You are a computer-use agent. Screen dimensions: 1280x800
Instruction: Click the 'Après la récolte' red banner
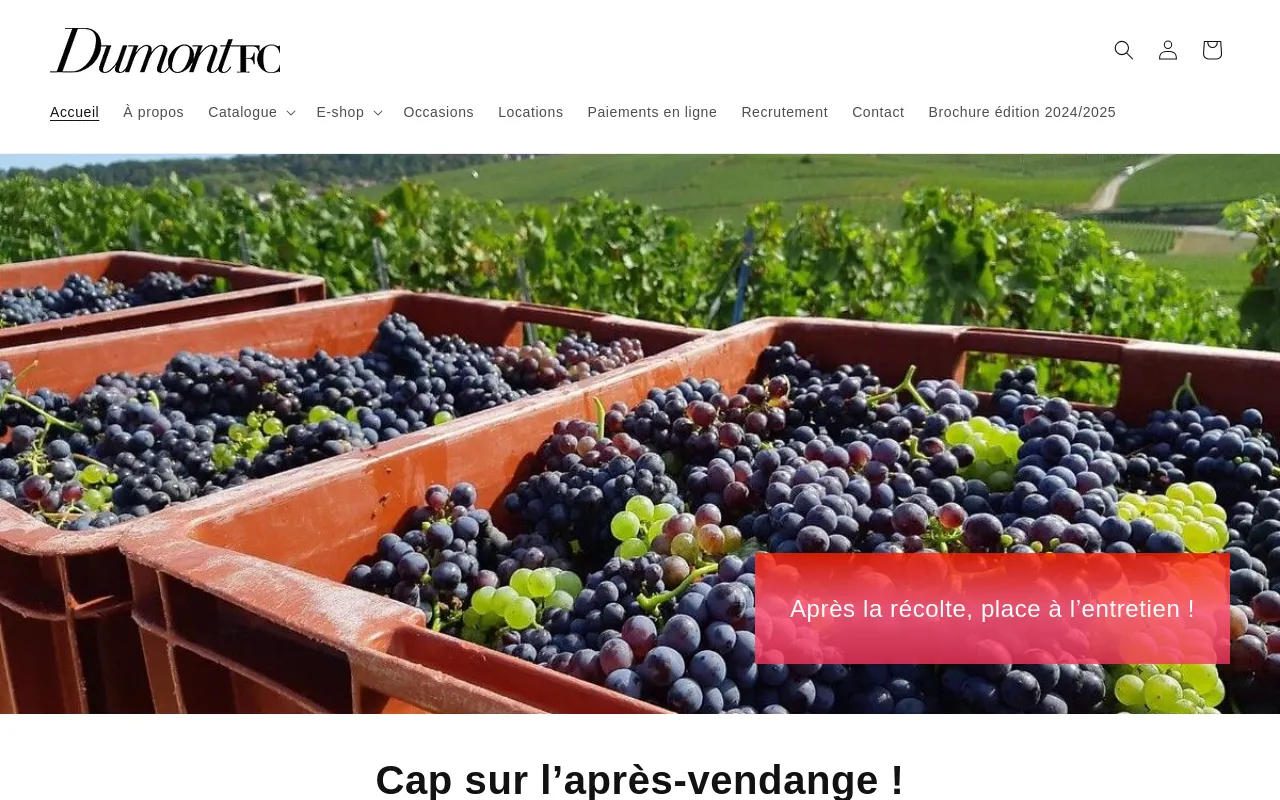[x=992, y=608]
